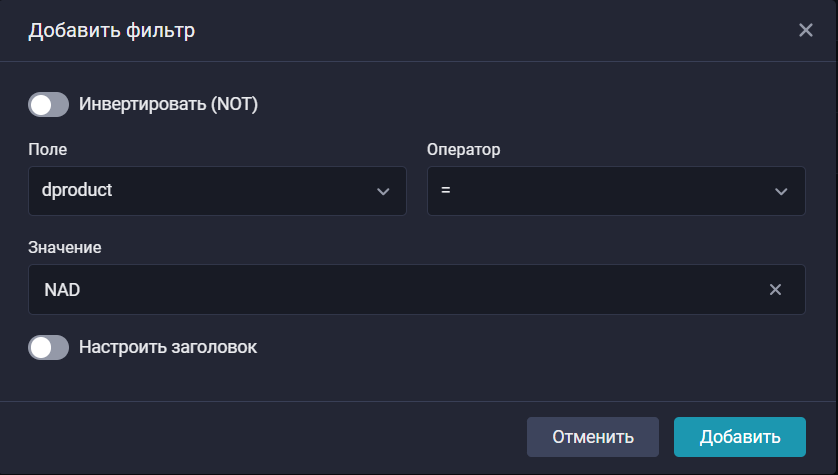Image resolution: width=838 pixels, height=475 pixels.
Task: Click the = sign in Оператор
Action: (446, 190)
